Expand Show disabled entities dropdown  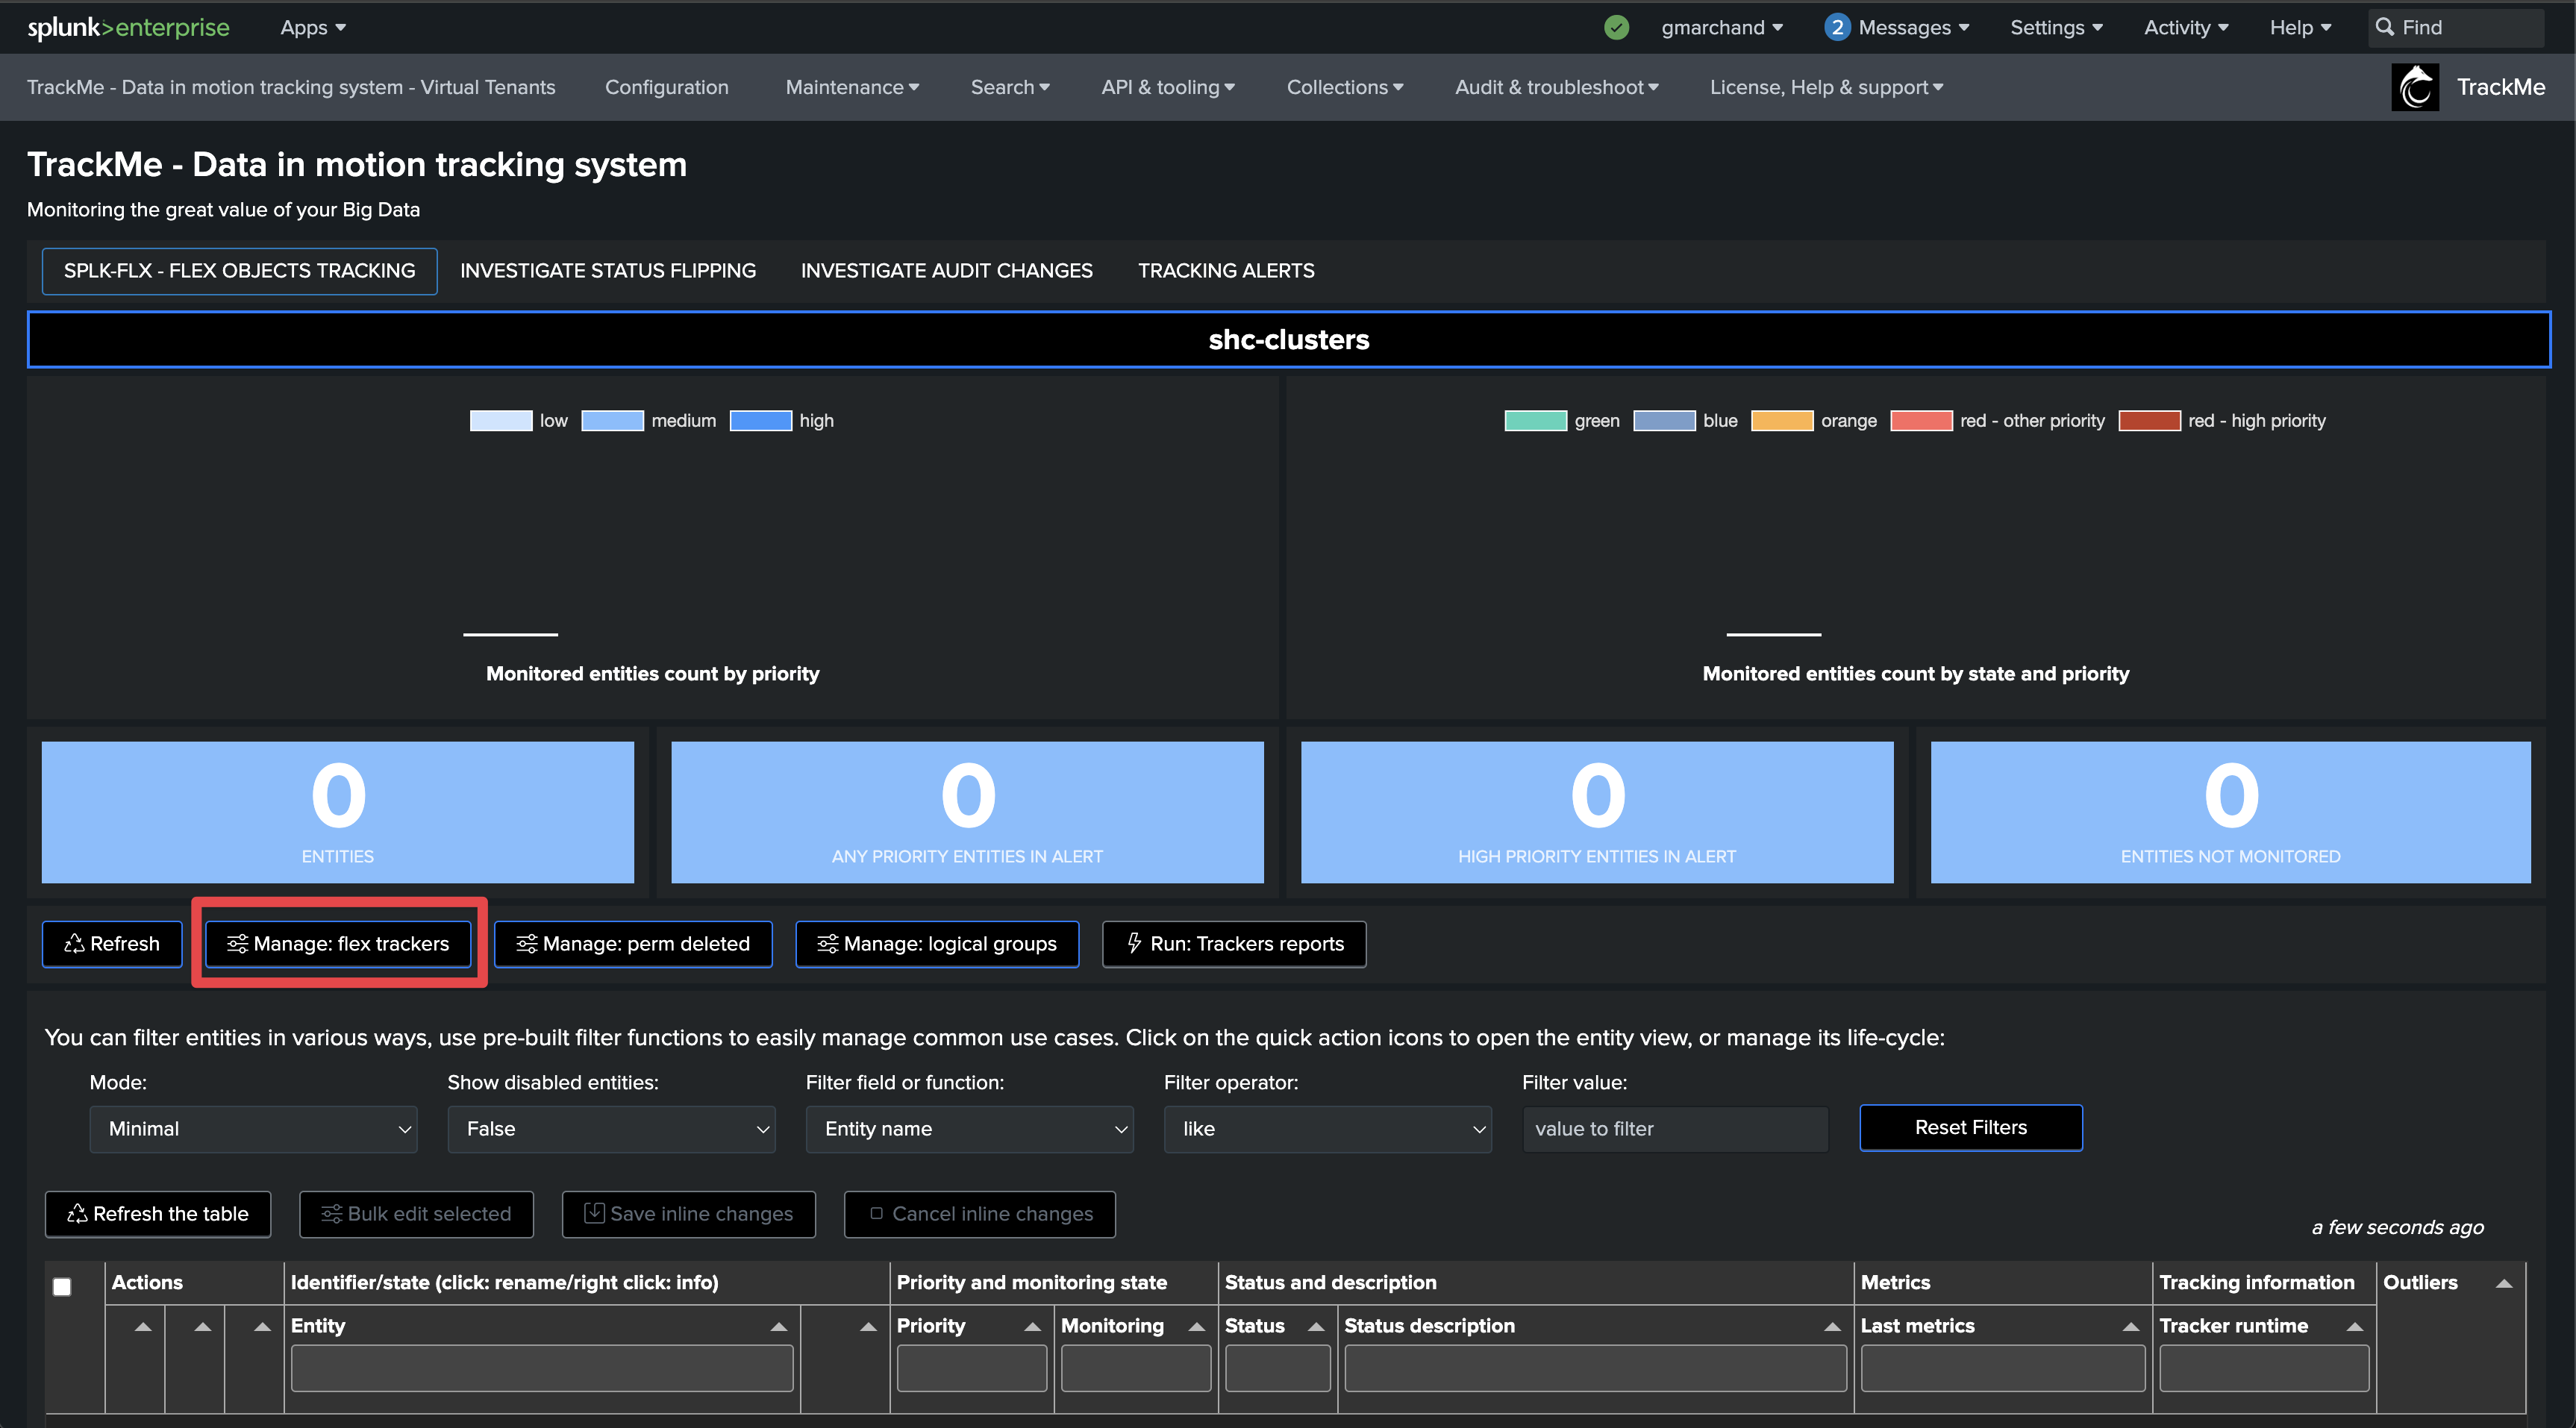pos(611,1129)
